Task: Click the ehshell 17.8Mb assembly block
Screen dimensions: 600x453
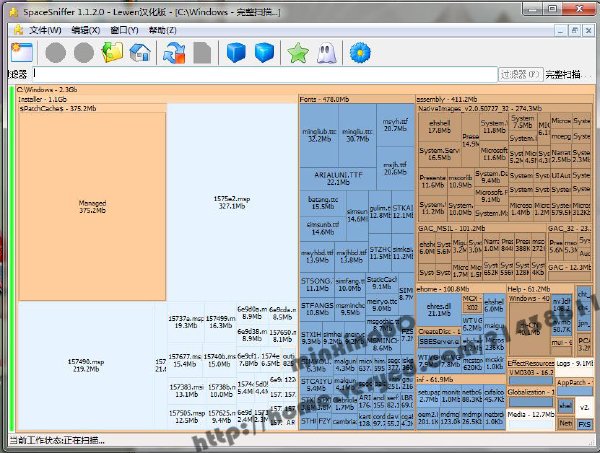Action: (440, 127)
